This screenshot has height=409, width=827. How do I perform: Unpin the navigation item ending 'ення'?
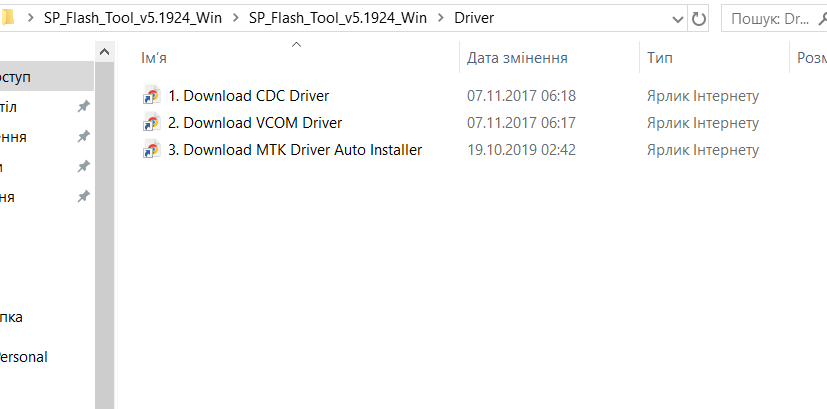[x=83, y=137]
